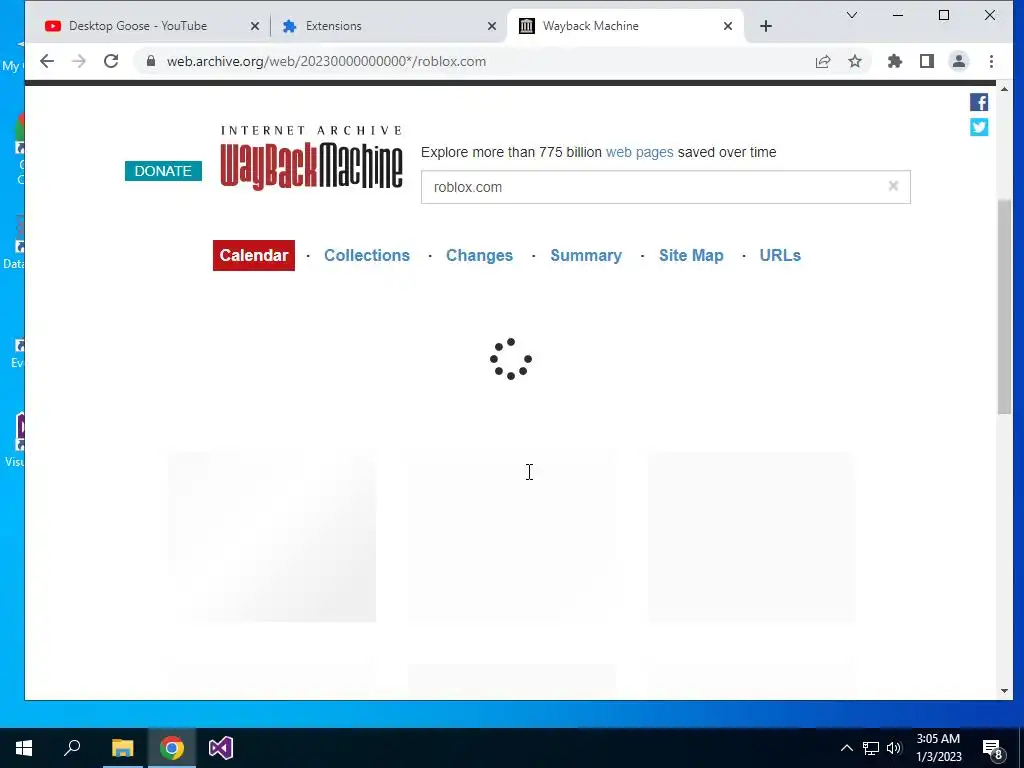Viewport: 1024px width, 768px height.
Task: Reload the Wayback Machine page
Action: pos(111,61)
